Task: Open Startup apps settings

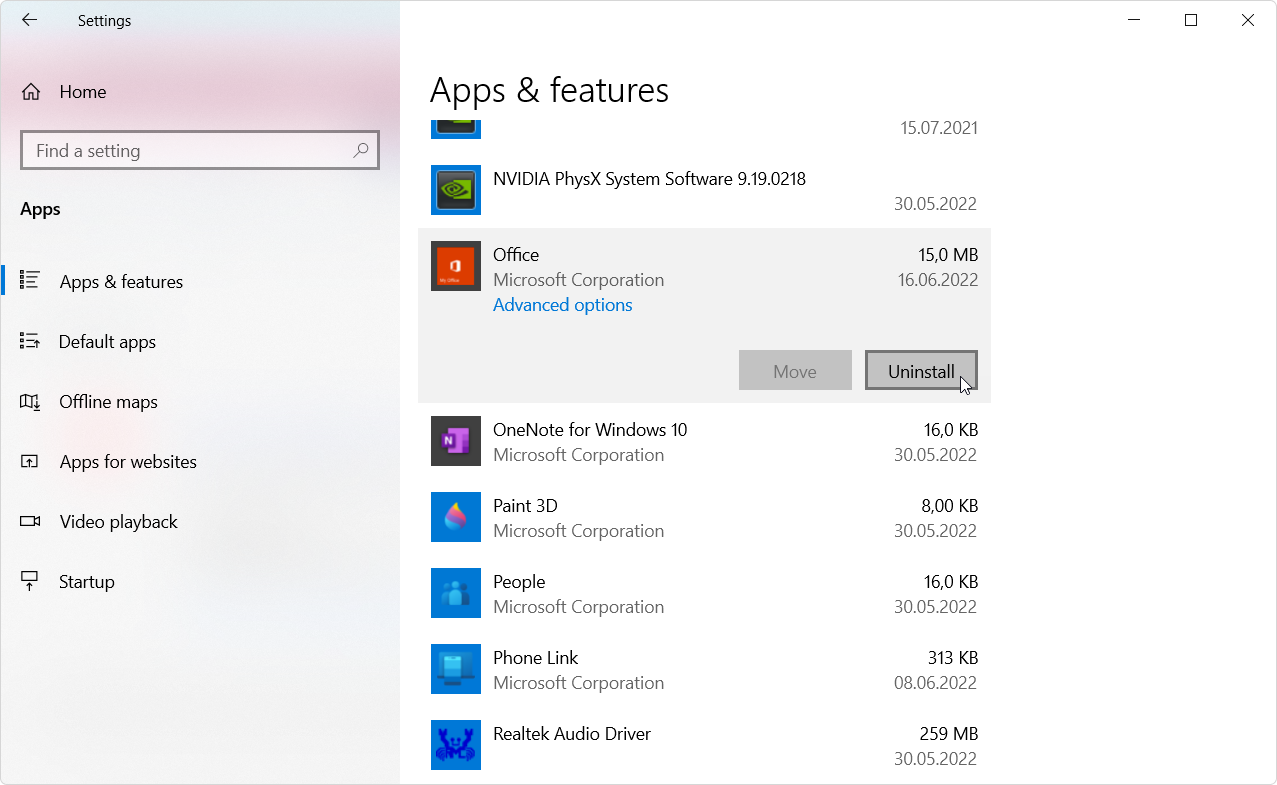Action: pos(200,582)
